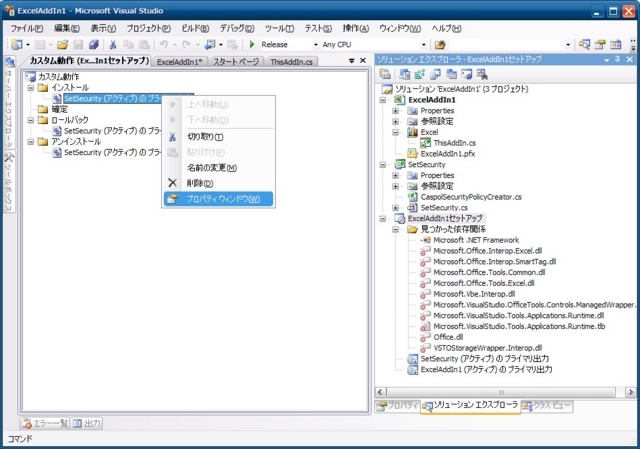Open the ツール menu

pyautogui.click(x=279, y=28)
